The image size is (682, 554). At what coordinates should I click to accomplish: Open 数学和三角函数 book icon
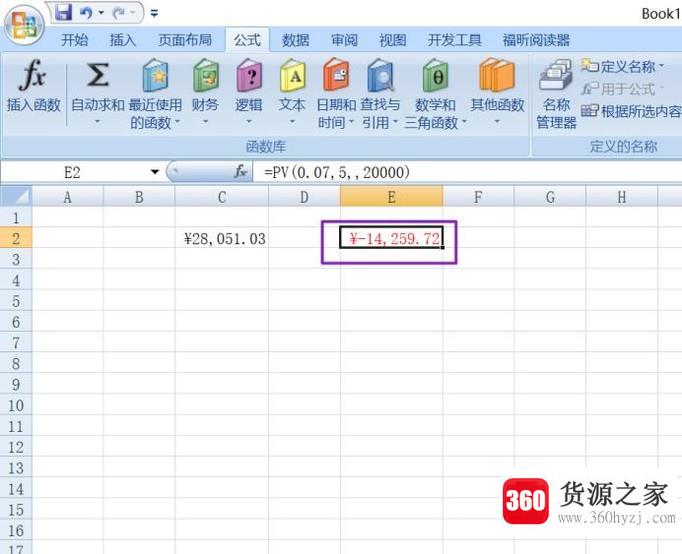[x=435, y=75]
